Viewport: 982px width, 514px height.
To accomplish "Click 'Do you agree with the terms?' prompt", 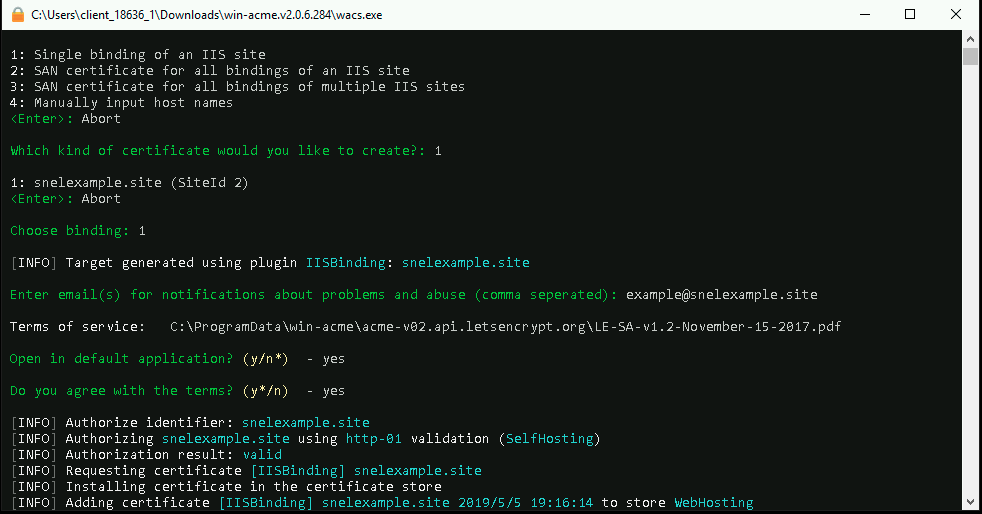I will pyautogui.click(x=121, y=391).
